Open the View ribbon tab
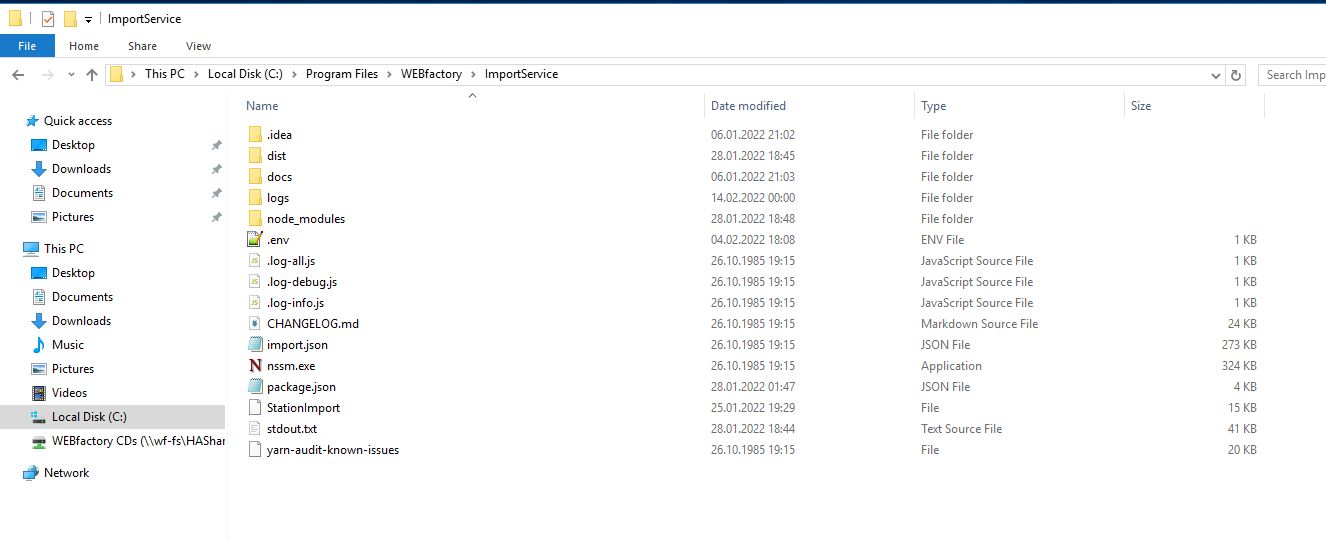1326x540 pixels. 199,46
